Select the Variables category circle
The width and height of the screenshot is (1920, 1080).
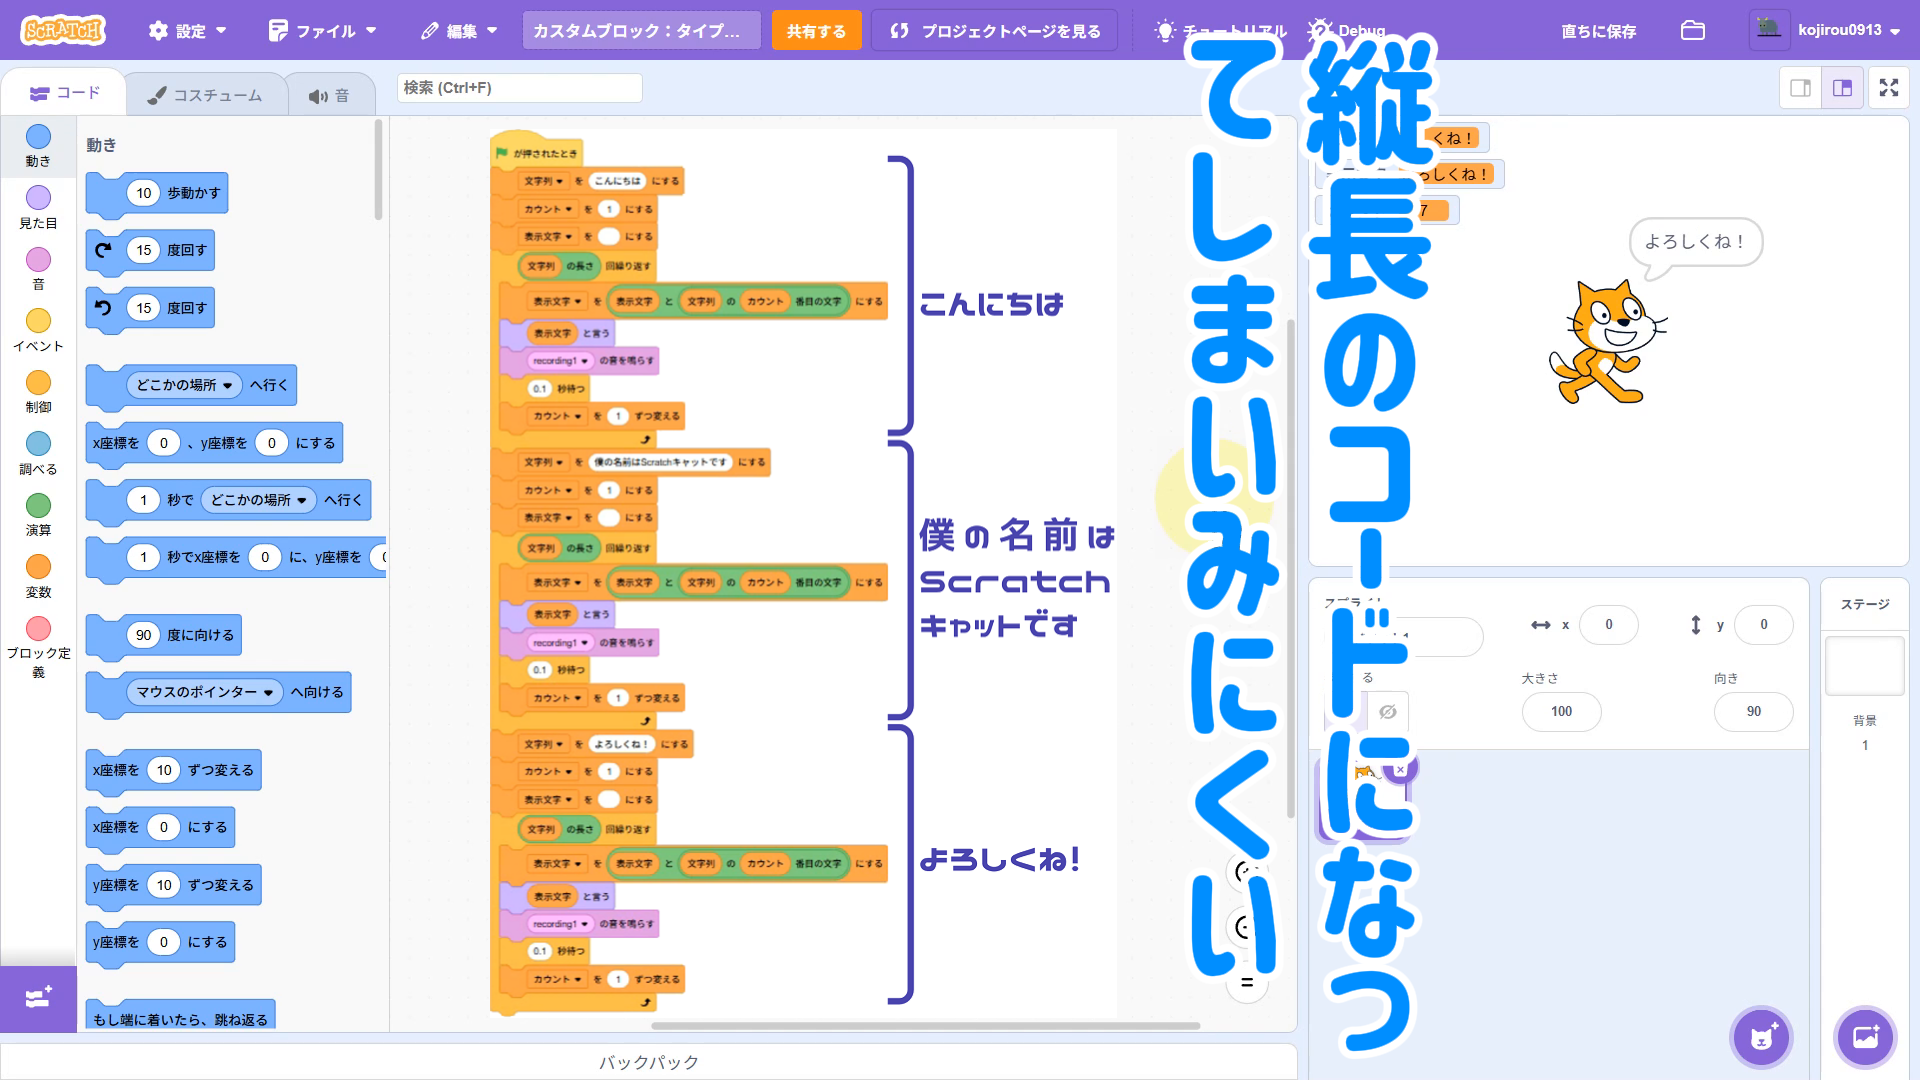38,567
